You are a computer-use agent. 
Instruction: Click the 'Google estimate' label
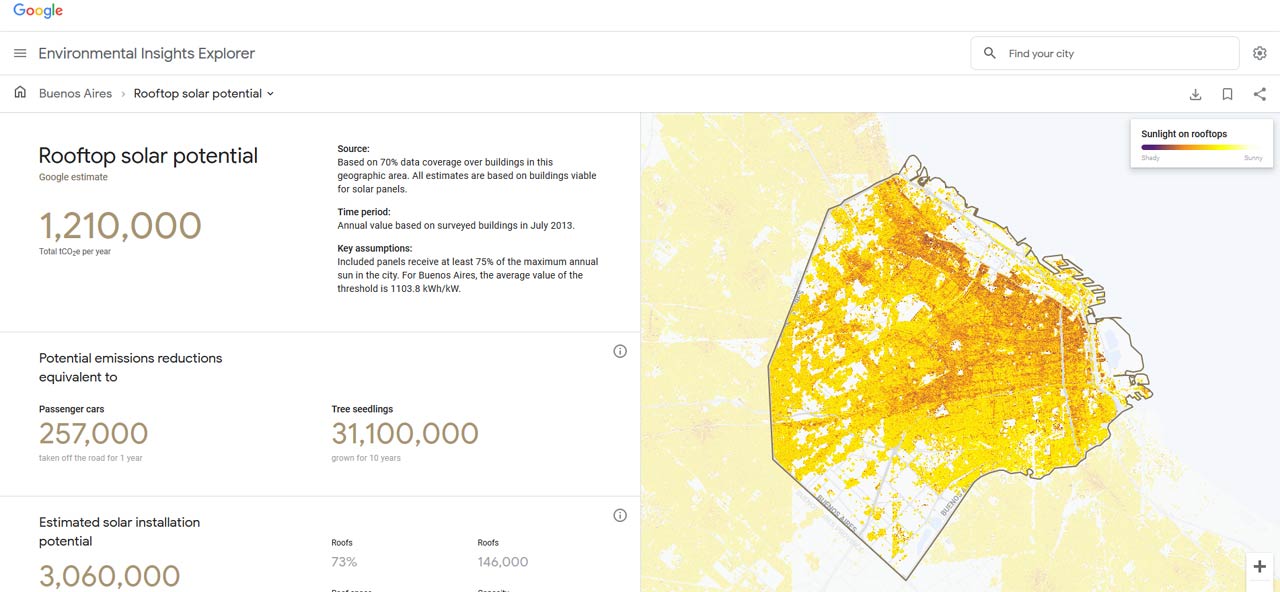73,177
